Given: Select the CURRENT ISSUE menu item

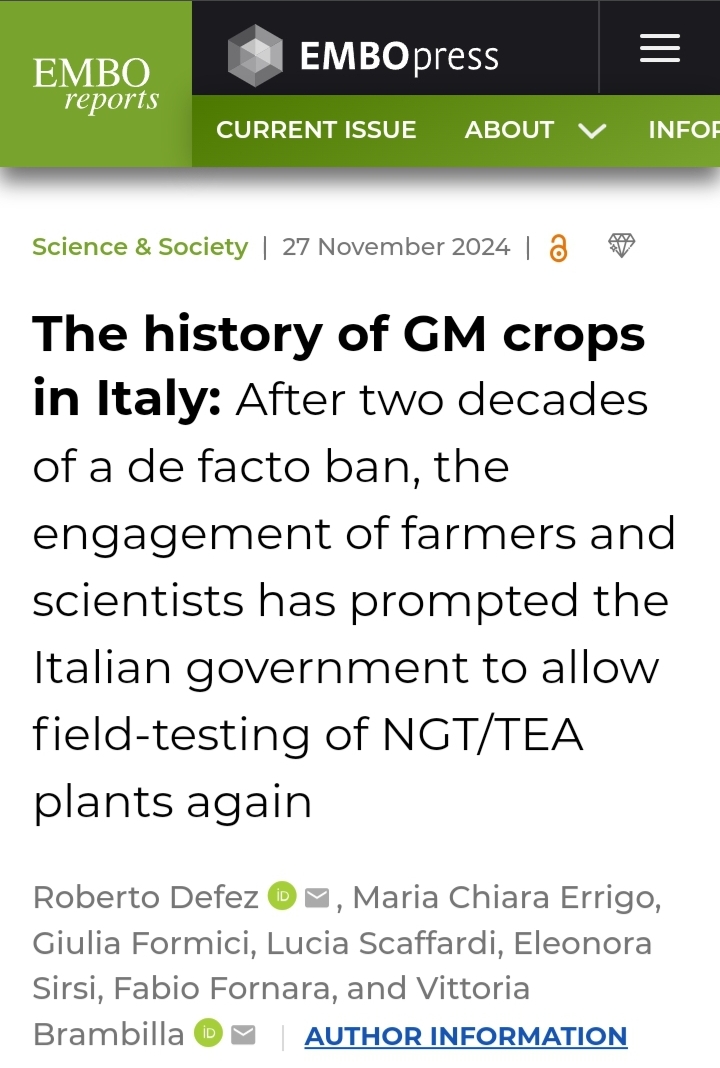Looking at the screenshot, I should pos(316,129).
